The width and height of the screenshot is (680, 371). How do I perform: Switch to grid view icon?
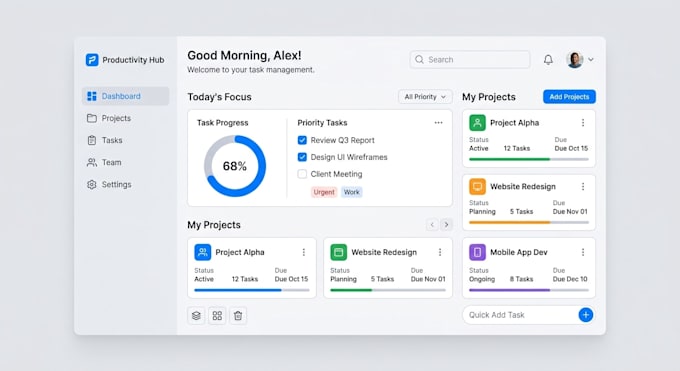(217, 315)
